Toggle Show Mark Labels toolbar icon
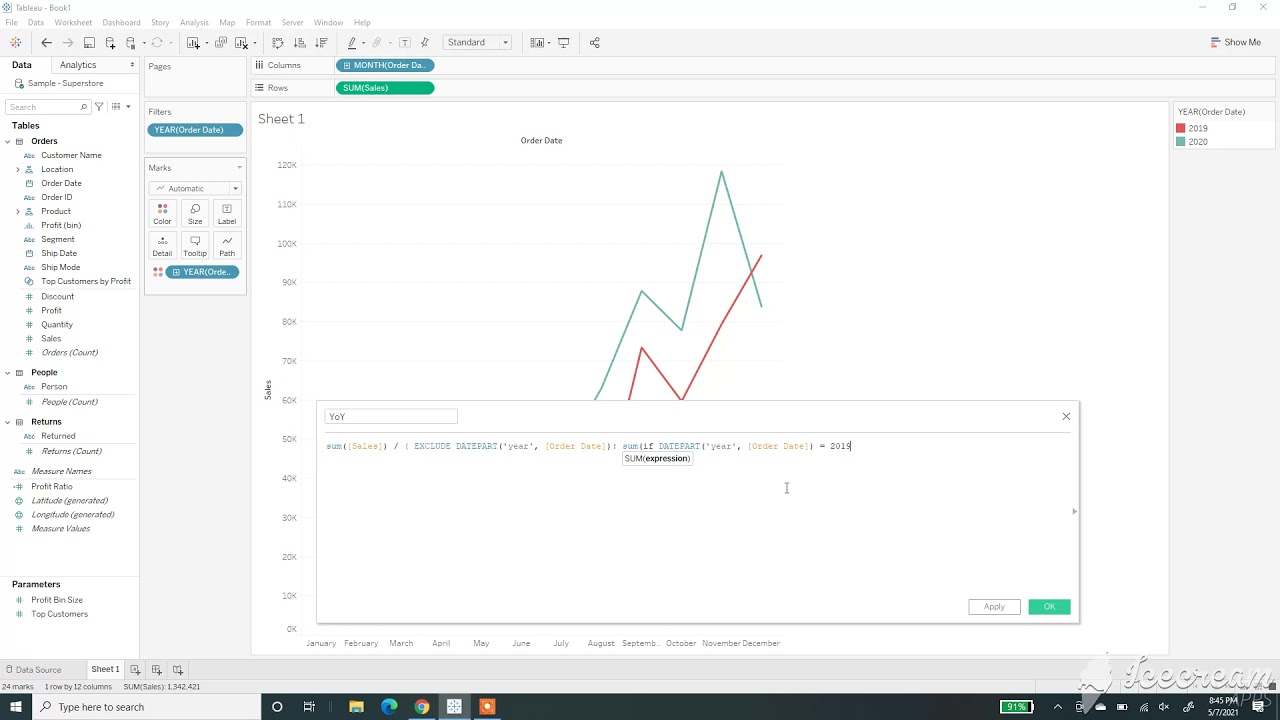The height and width of the screenshot is (720, 1280). pyautogui.click(x=404, y=43)
